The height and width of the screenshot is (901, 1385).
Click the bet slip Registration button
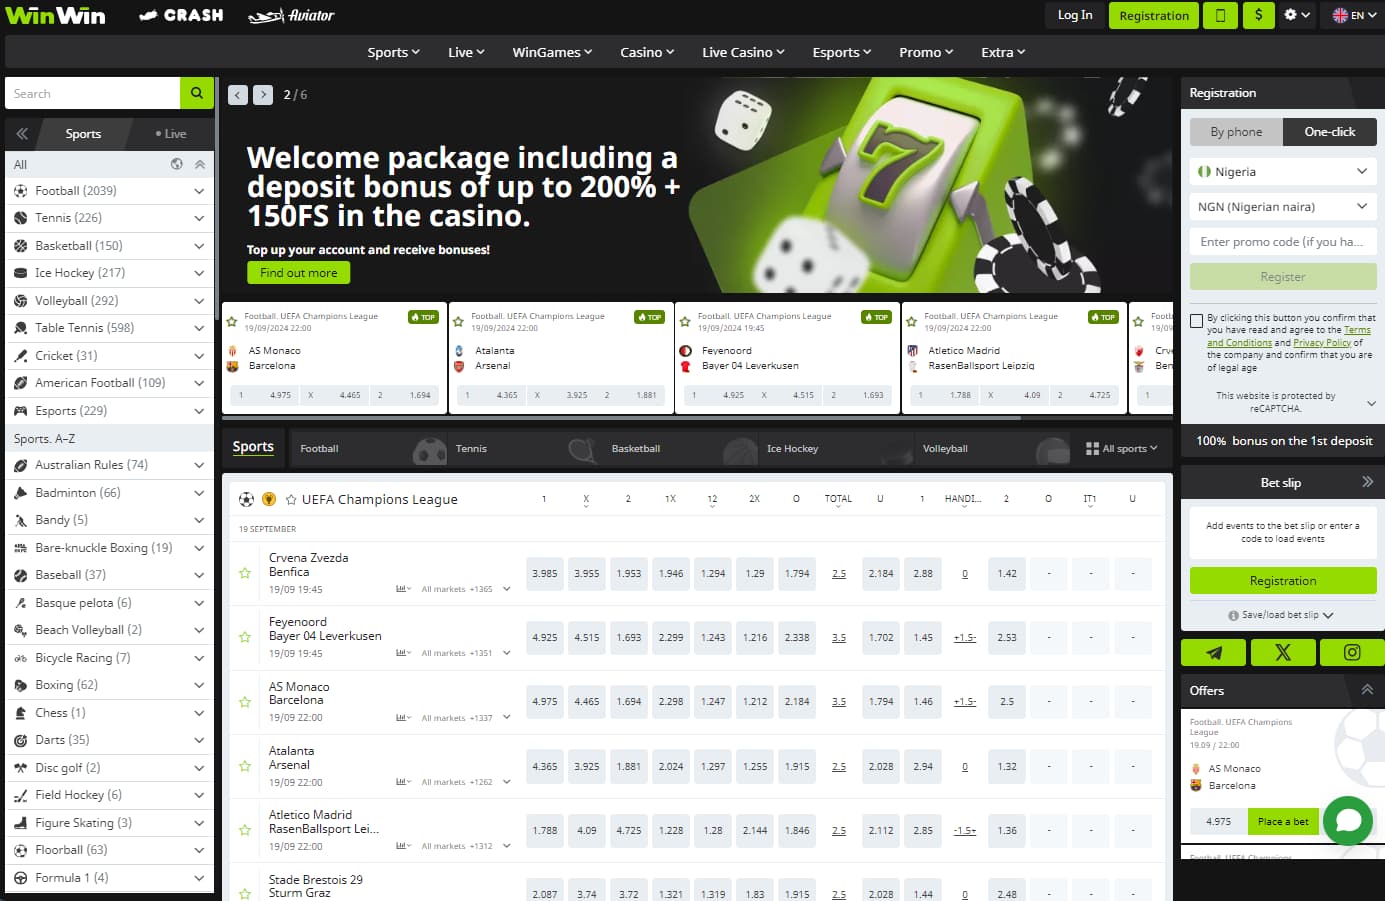click(x=1283, y=581)
